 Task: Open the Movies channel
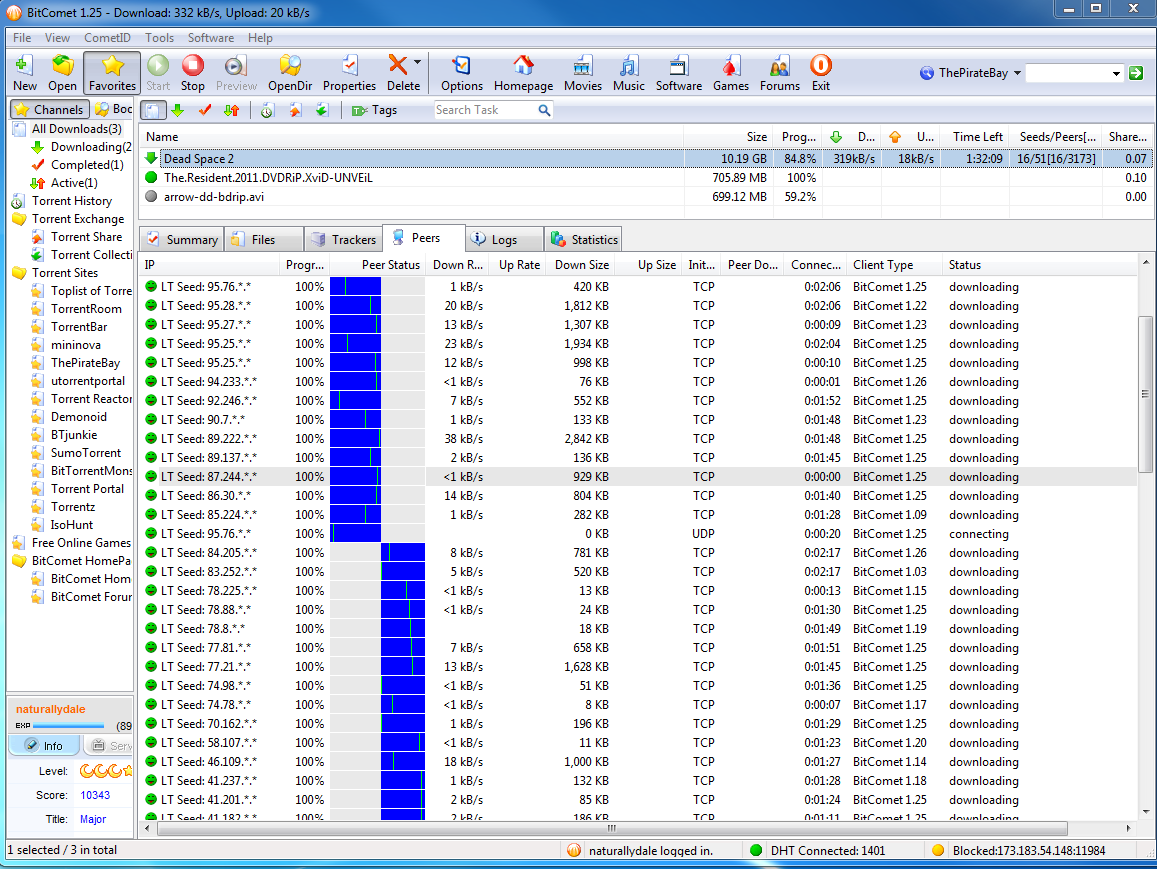[x=583, y=73]
